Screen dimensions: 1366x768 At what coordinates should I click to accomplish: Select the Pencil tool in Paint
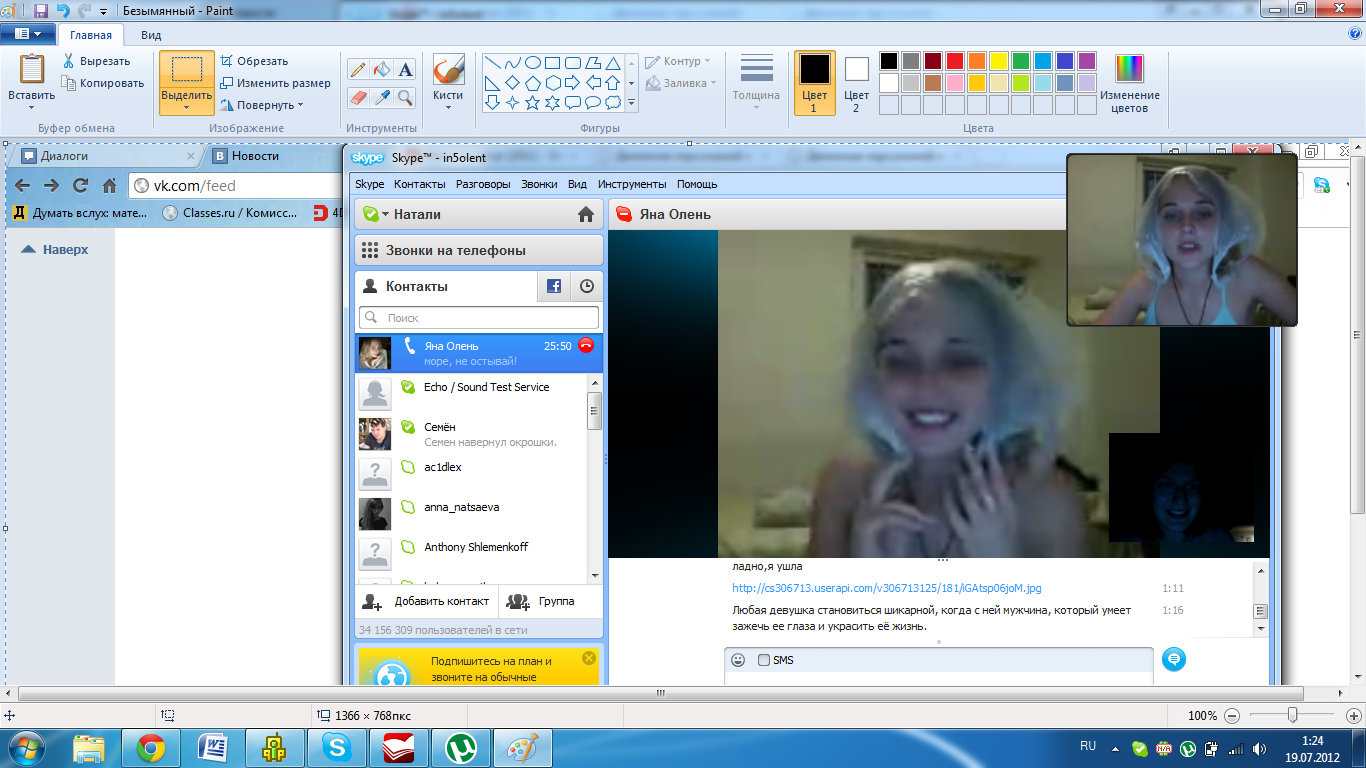tap(358, 69)
